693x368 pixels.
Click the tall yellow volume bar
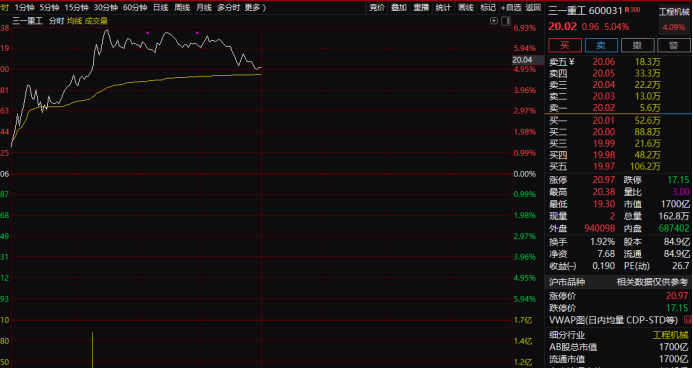92,349
